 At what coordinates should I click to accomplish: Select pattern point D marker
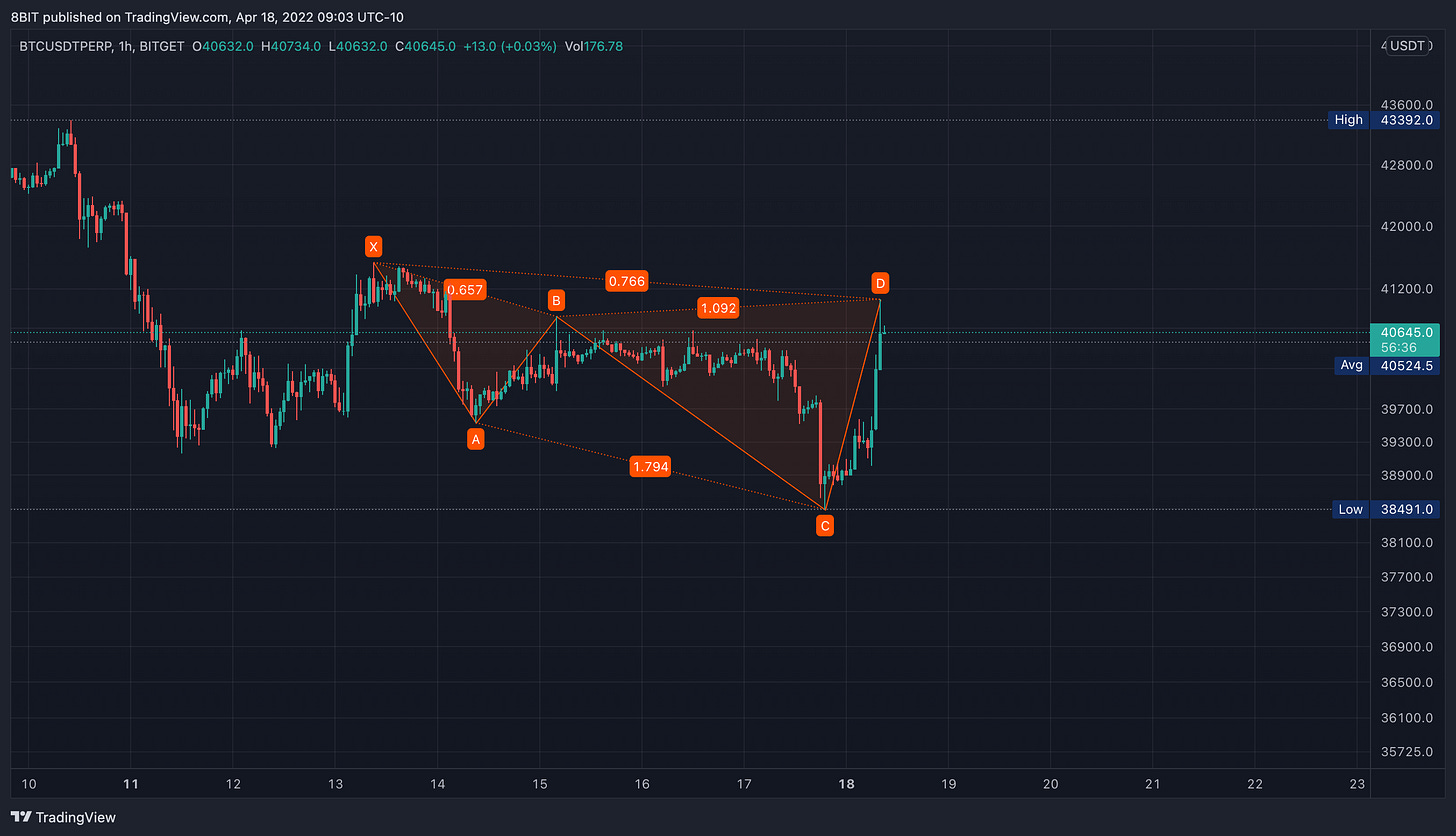pos(880,283)
